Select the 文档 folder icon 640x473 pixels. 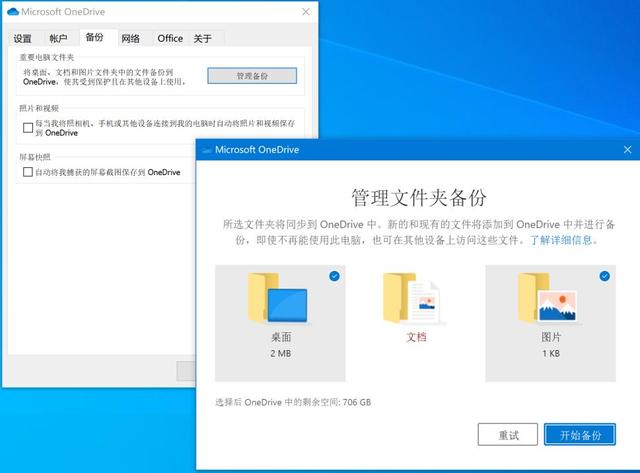tap(412, 298)
